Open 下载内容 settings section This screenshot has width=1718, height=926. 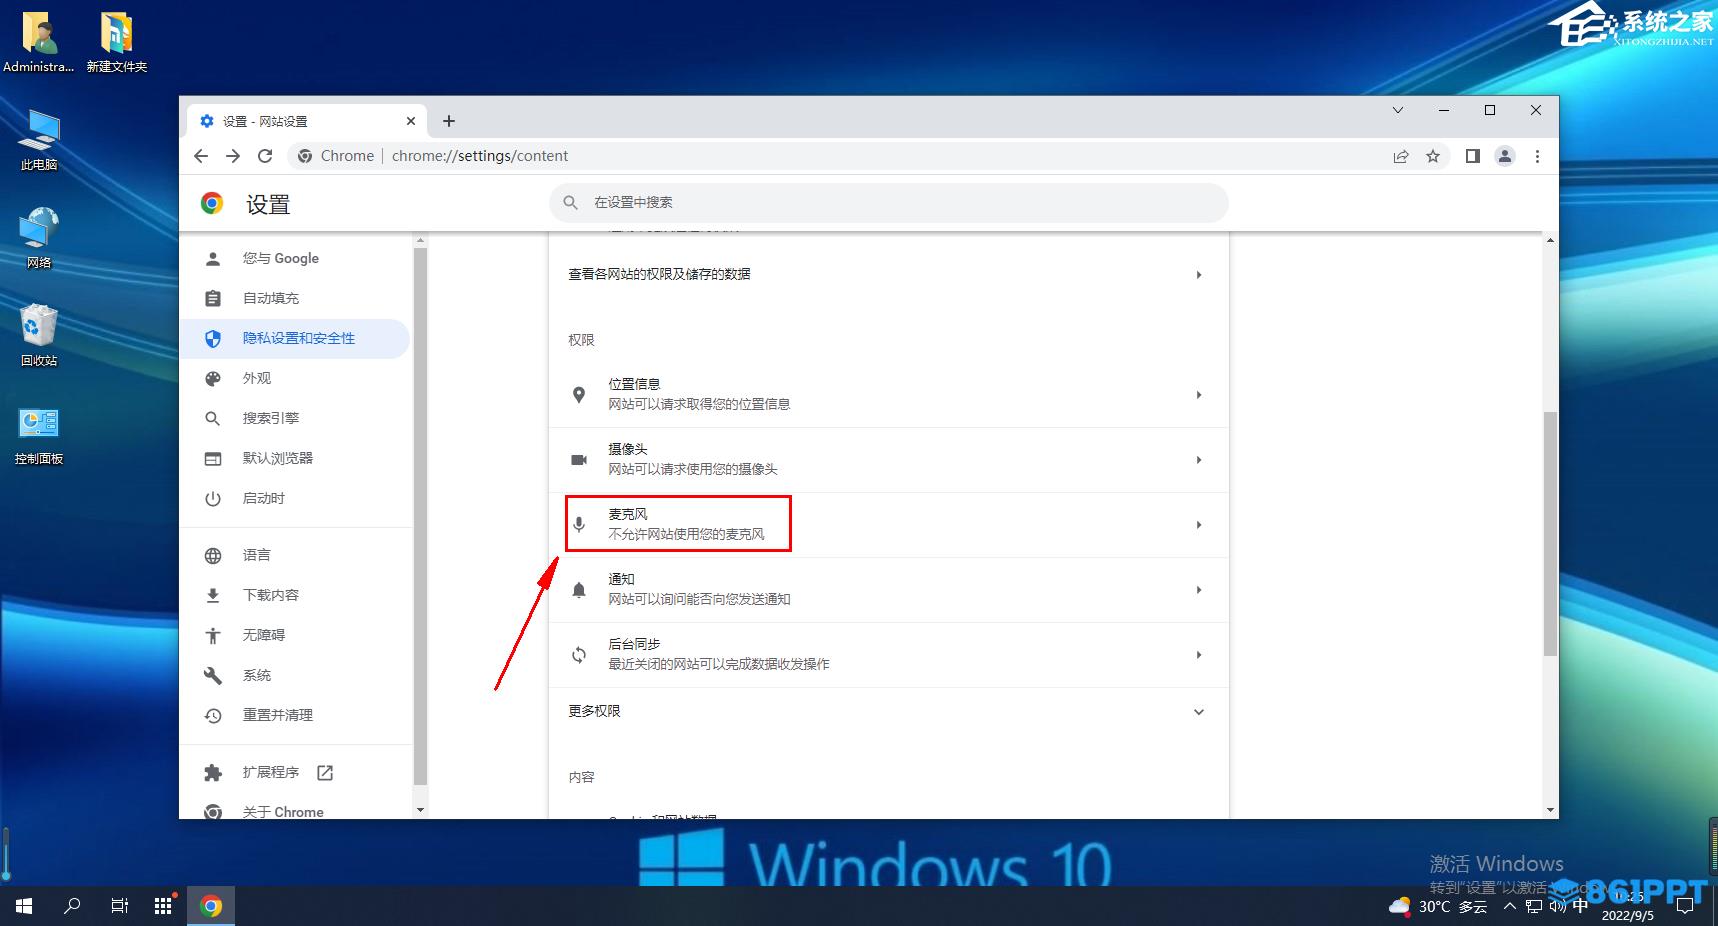(x=271, y=595)
